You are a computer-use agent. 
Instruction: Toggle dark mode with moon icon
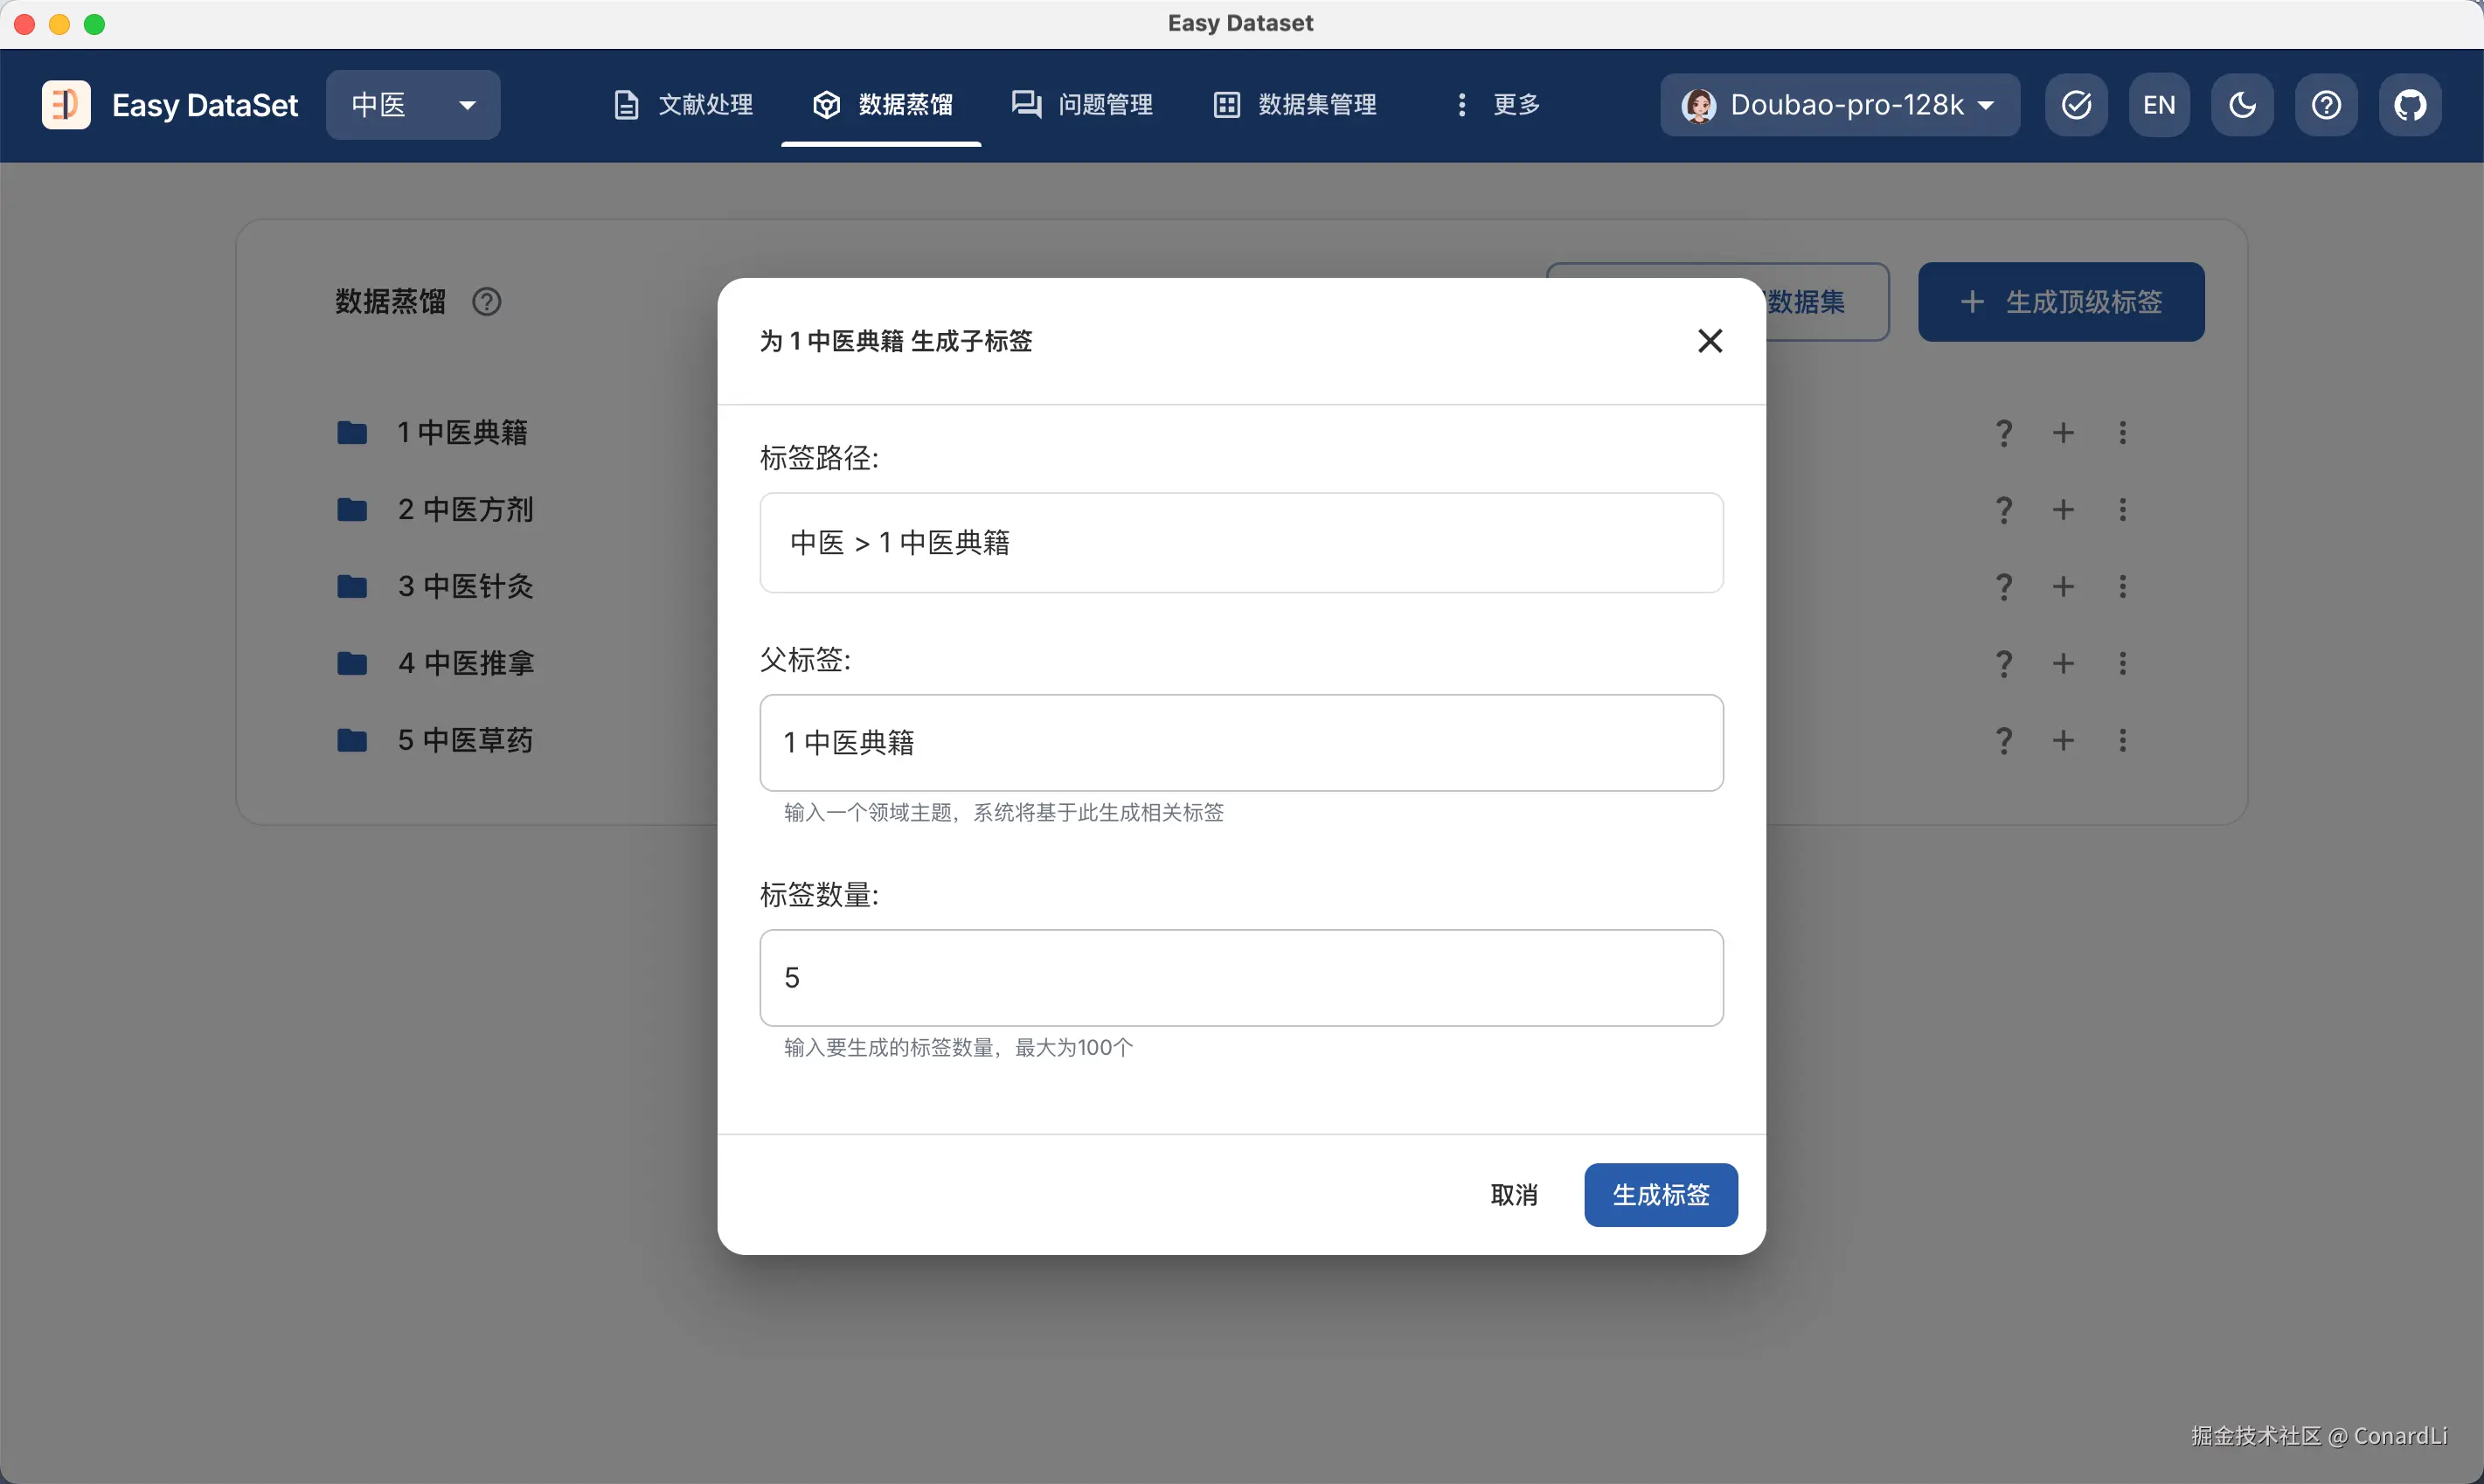tap(2242, 105)
